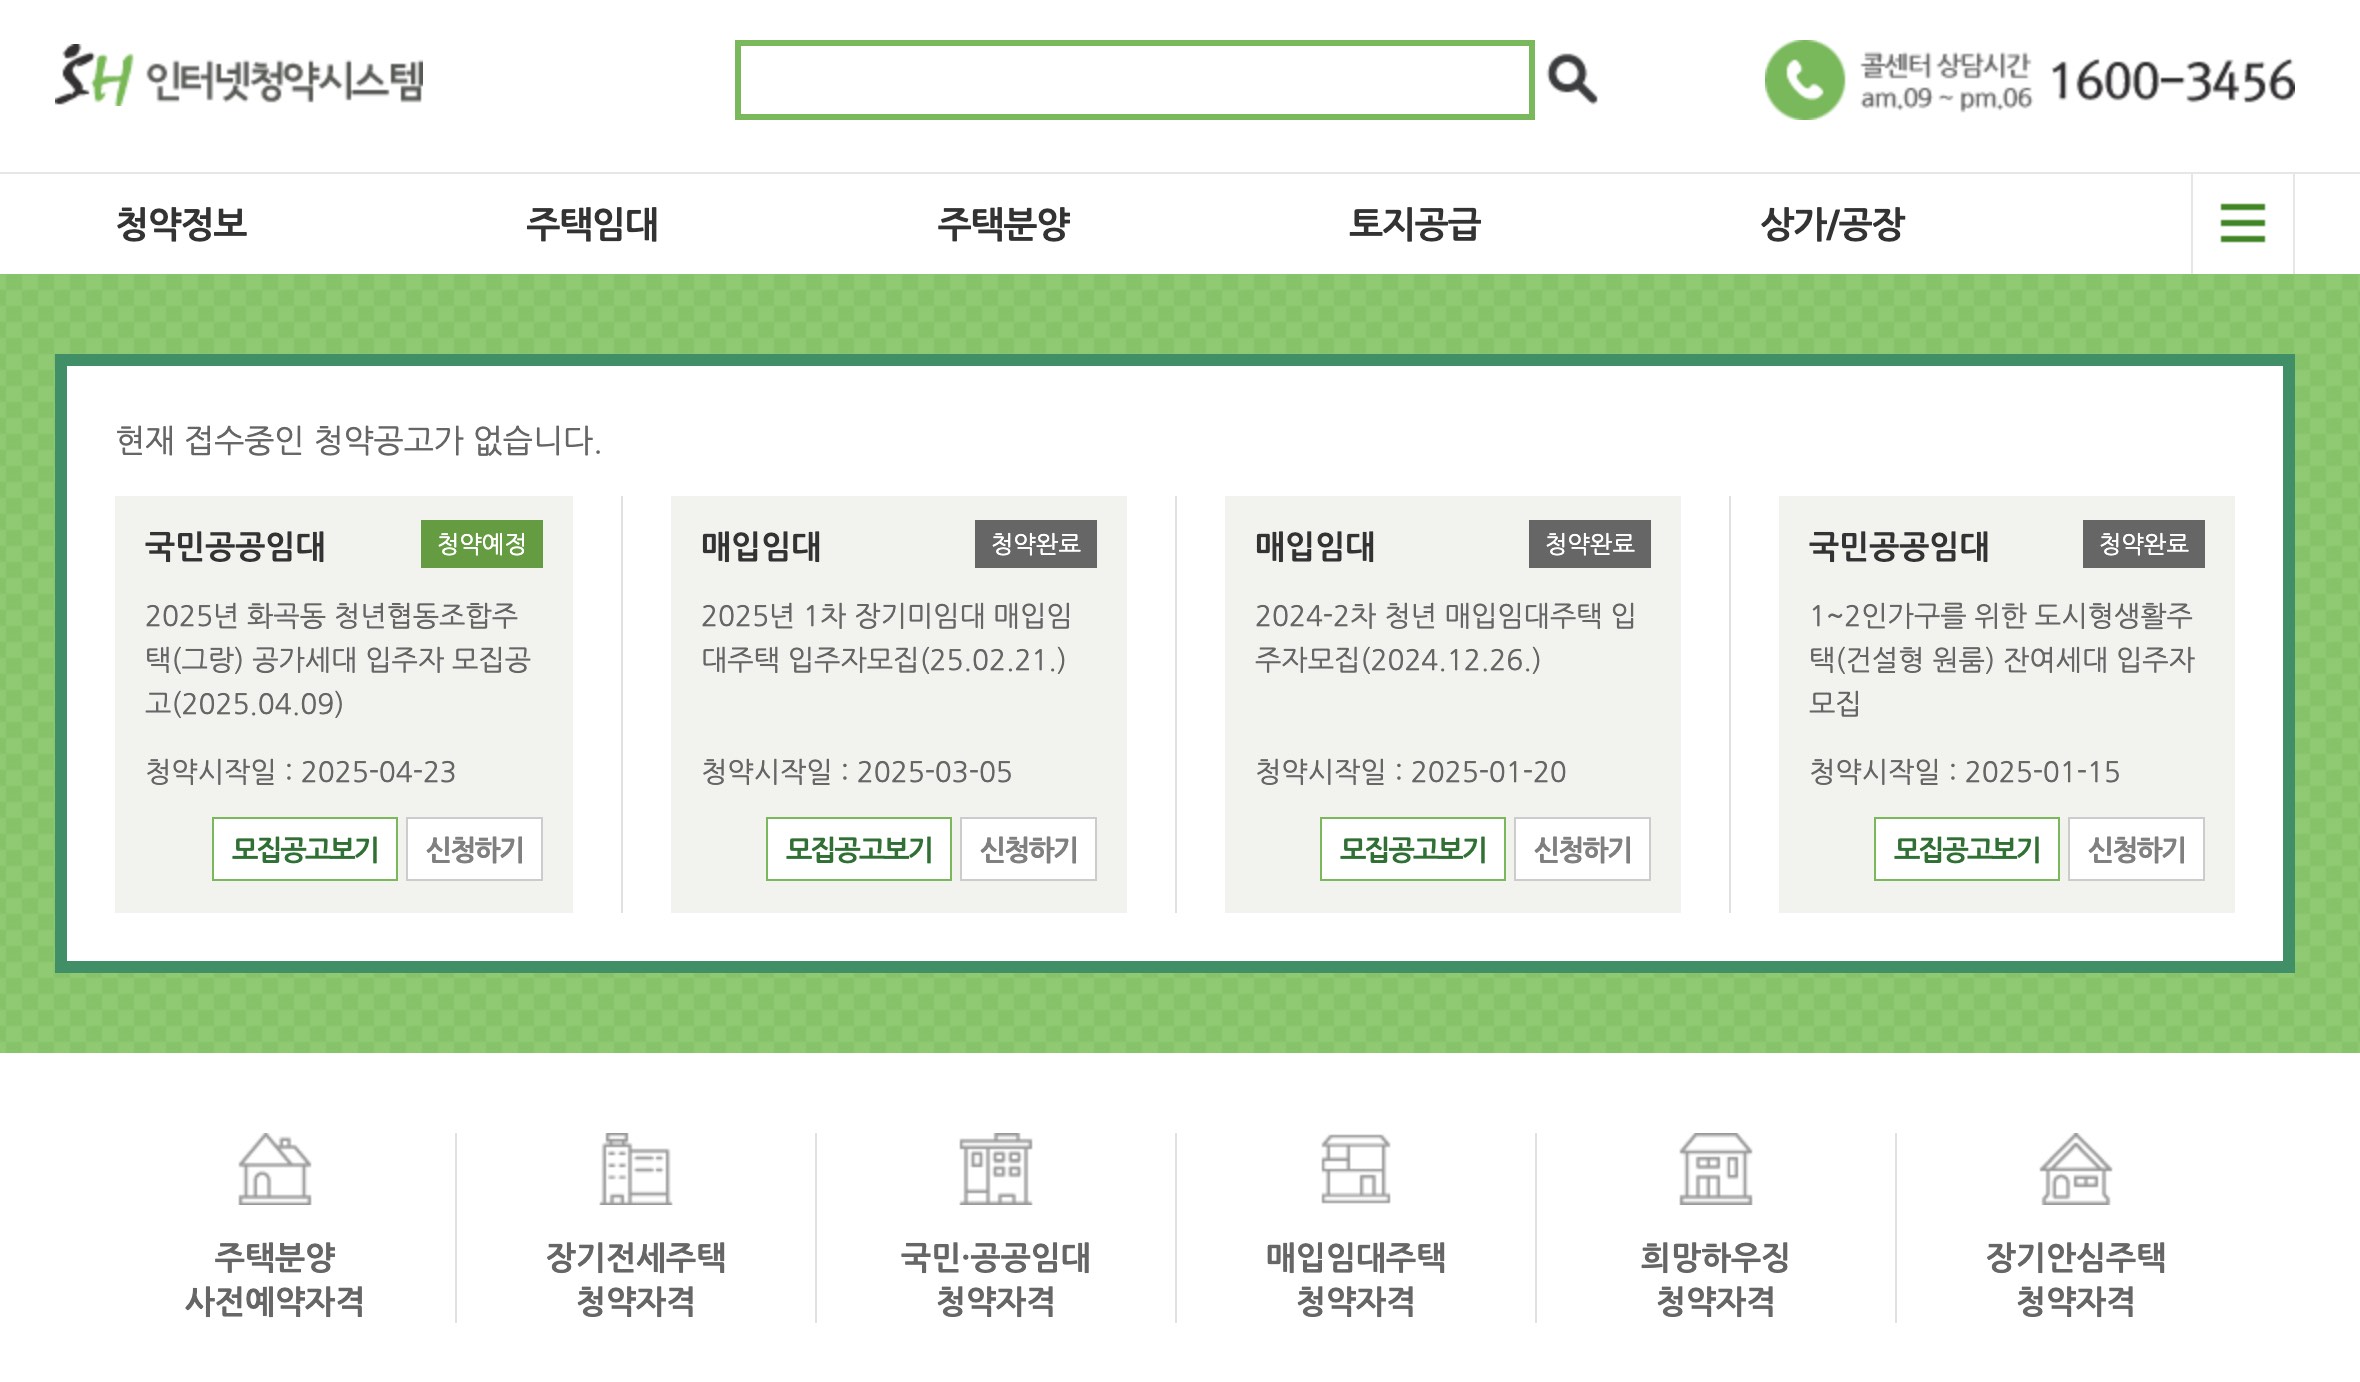View 모집공고보기 for 화곡동 청년협동조합주택

pyautogui.click(x=305, y=849)
